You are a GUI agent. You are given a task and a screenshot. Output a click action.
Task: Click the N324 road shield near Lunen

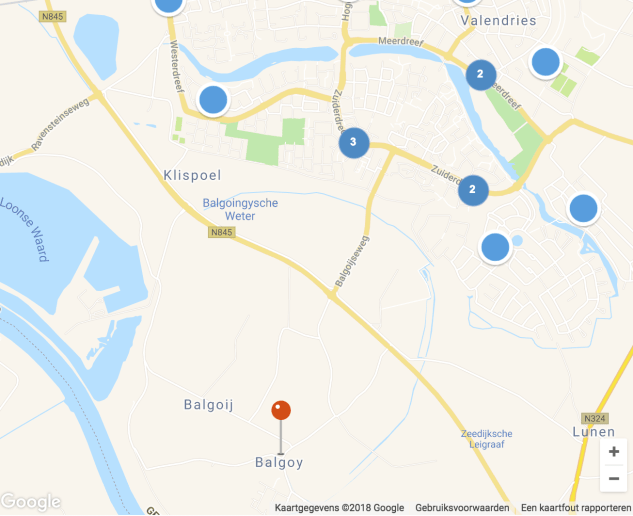(595, 418)
